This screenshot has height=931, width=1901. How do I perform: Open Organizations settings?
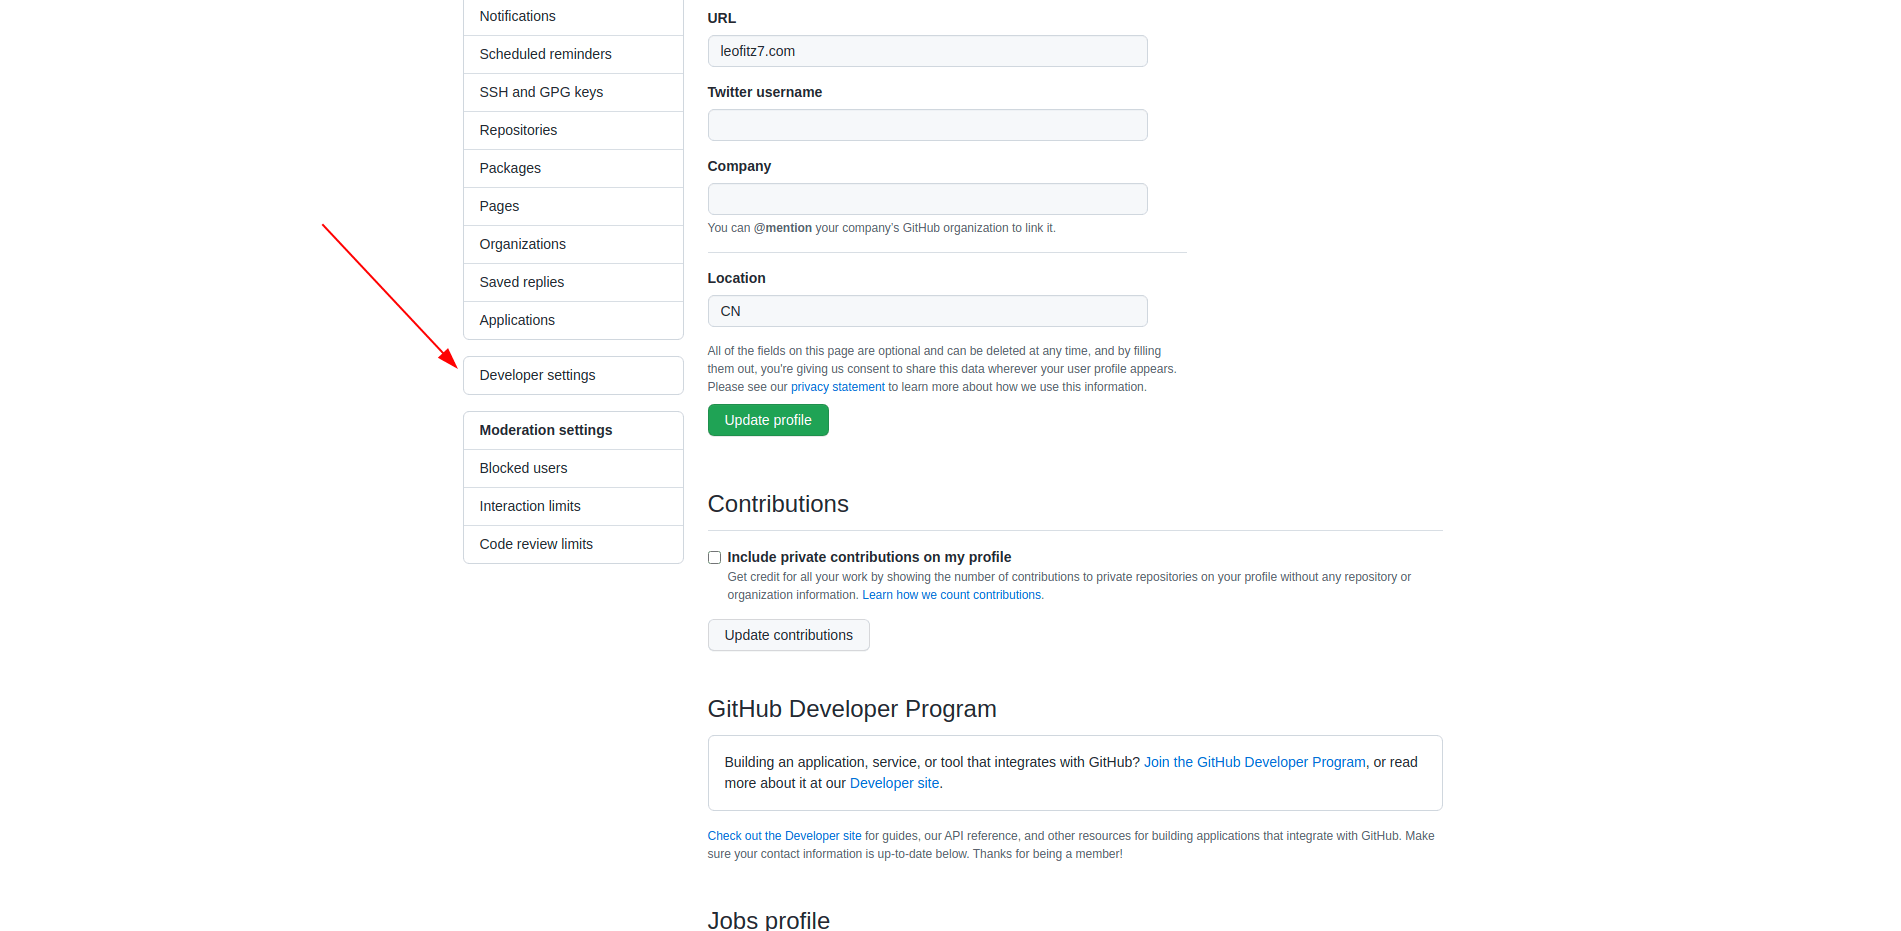click(x=522, y=244)
